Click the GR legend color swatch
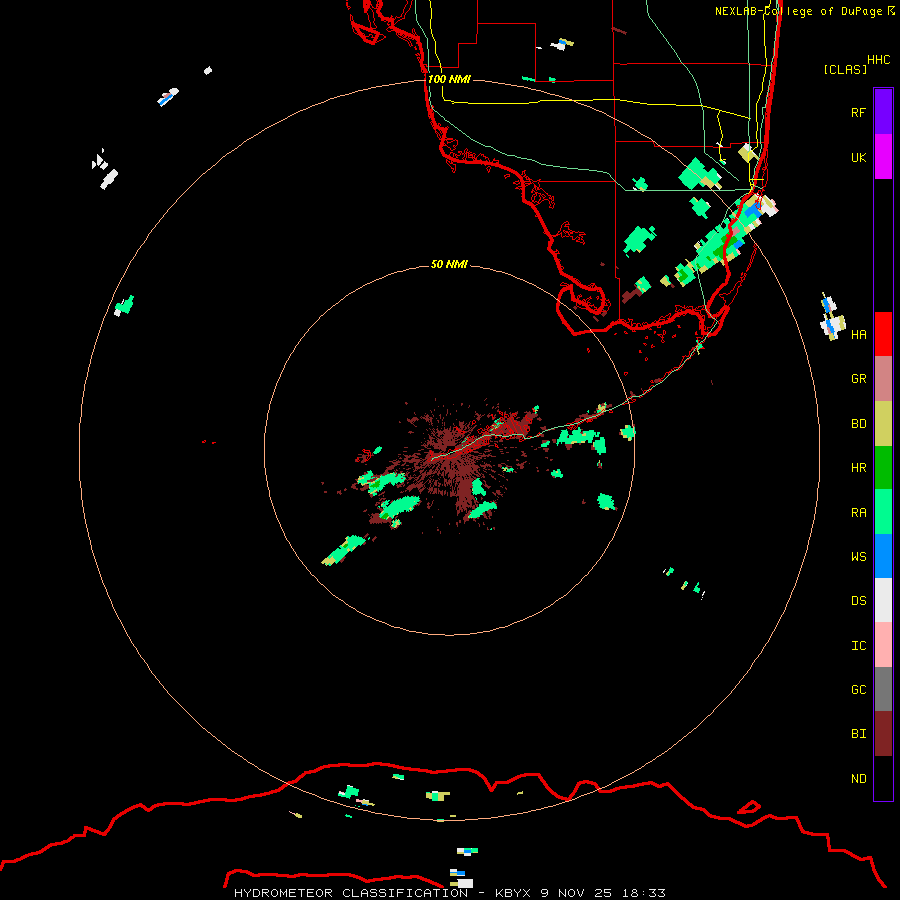This screenshot has height=900, width=900. (883, 379)
